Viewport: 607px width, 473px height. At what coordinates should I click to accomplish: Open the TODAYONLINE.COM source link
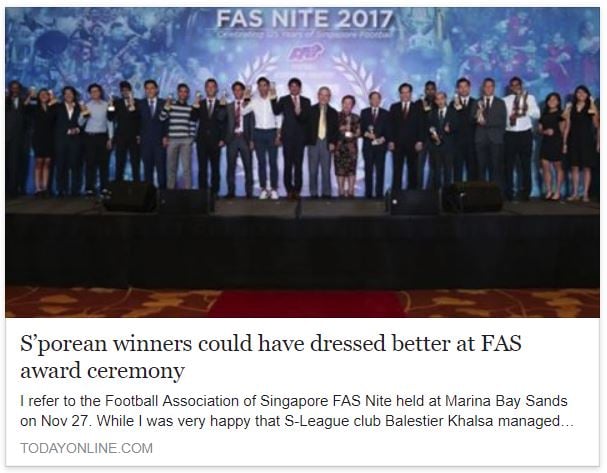coord(86,448)
